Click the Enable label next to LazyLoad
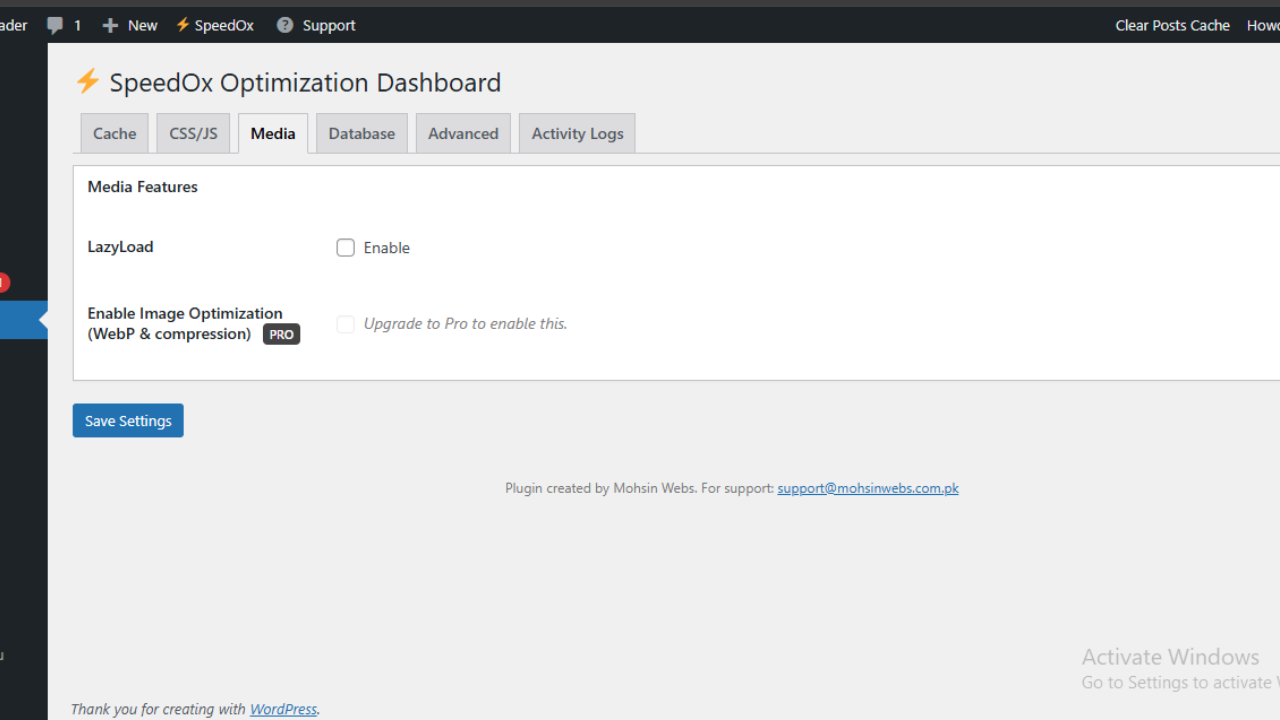Screen dimensions: 1280x720 click(x=387, y=248)
